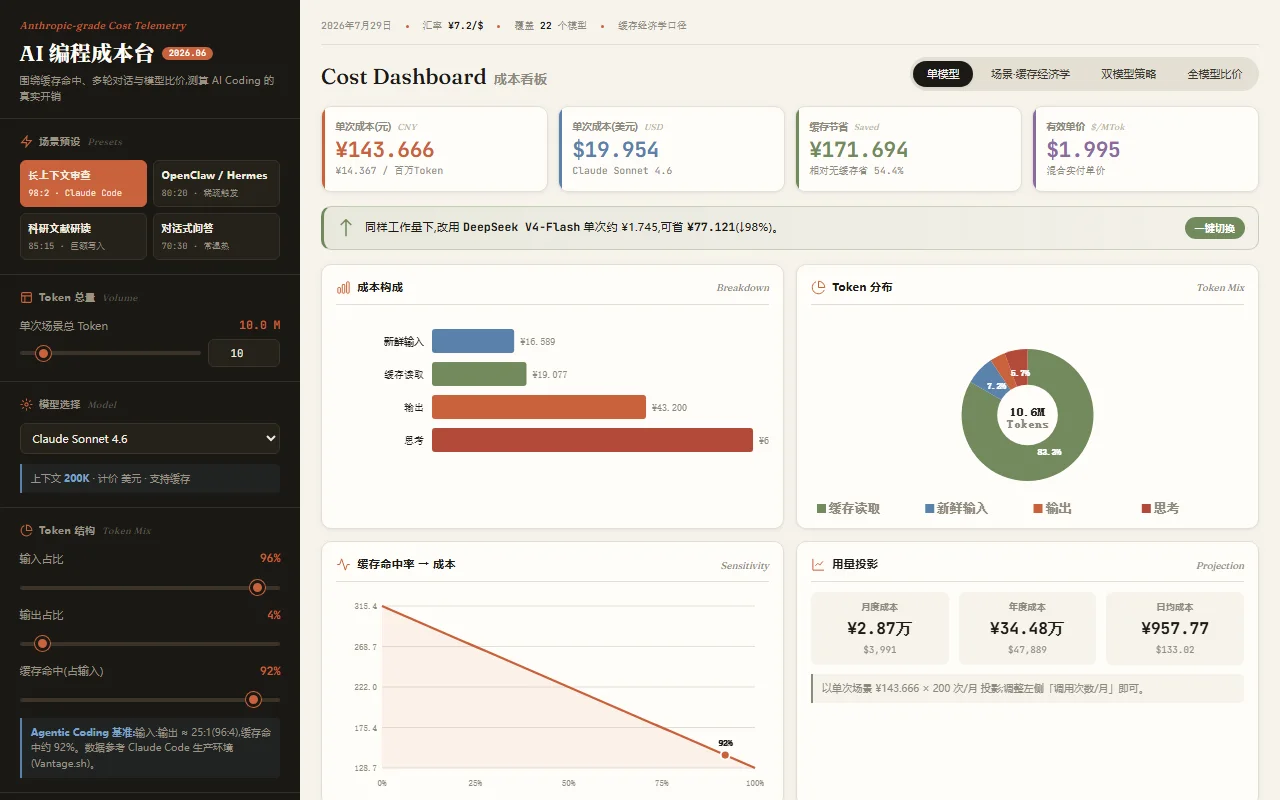Click the token total input field showing 10
Screen dimensions: 1280x800
pyautogui.click(x=244, y=353)
